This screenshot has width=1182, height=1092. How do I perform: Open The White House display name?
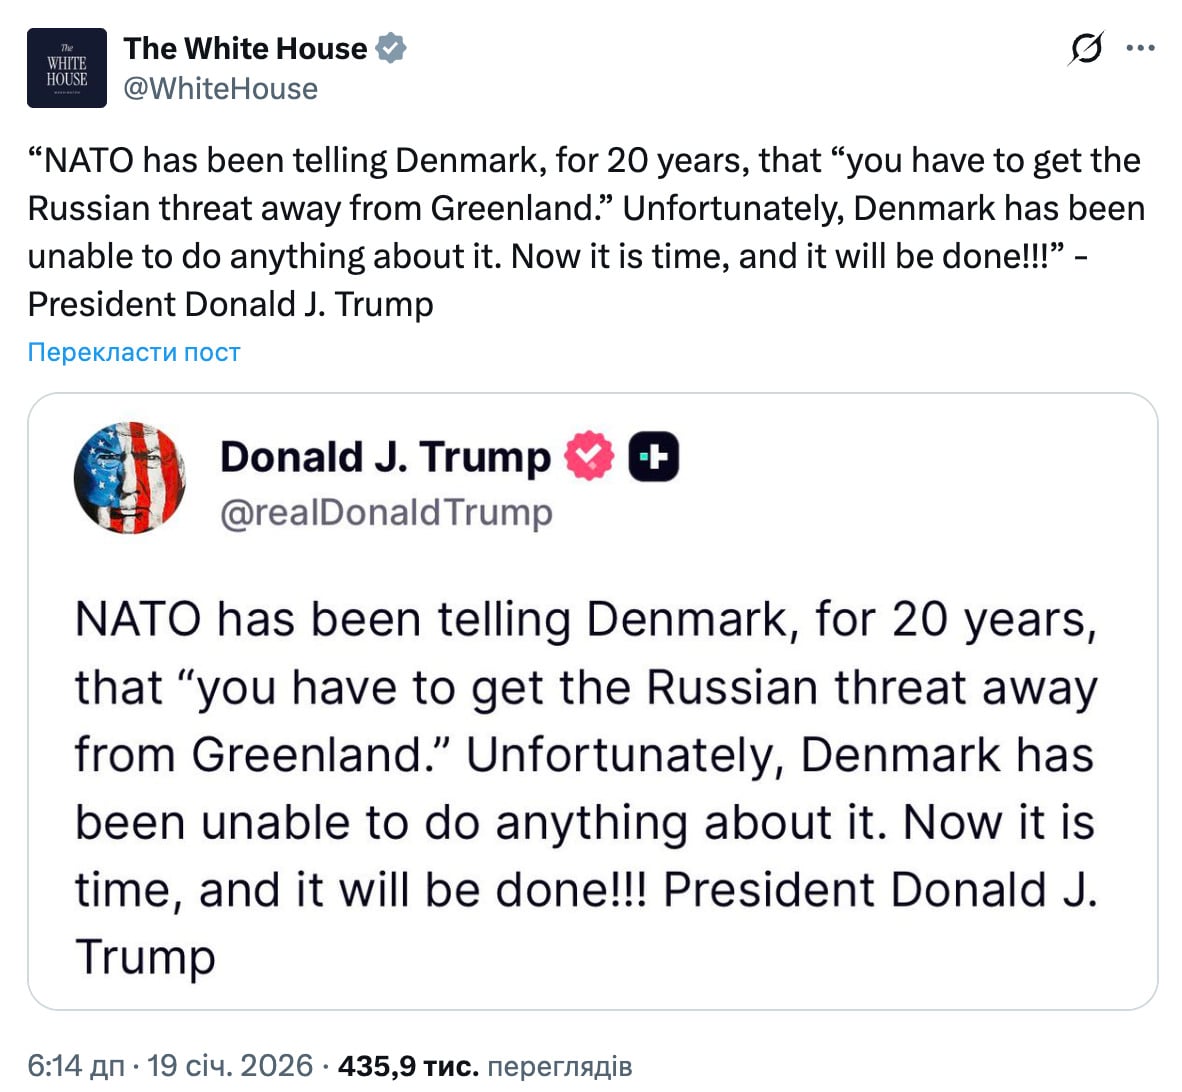[x=245, y=48]
